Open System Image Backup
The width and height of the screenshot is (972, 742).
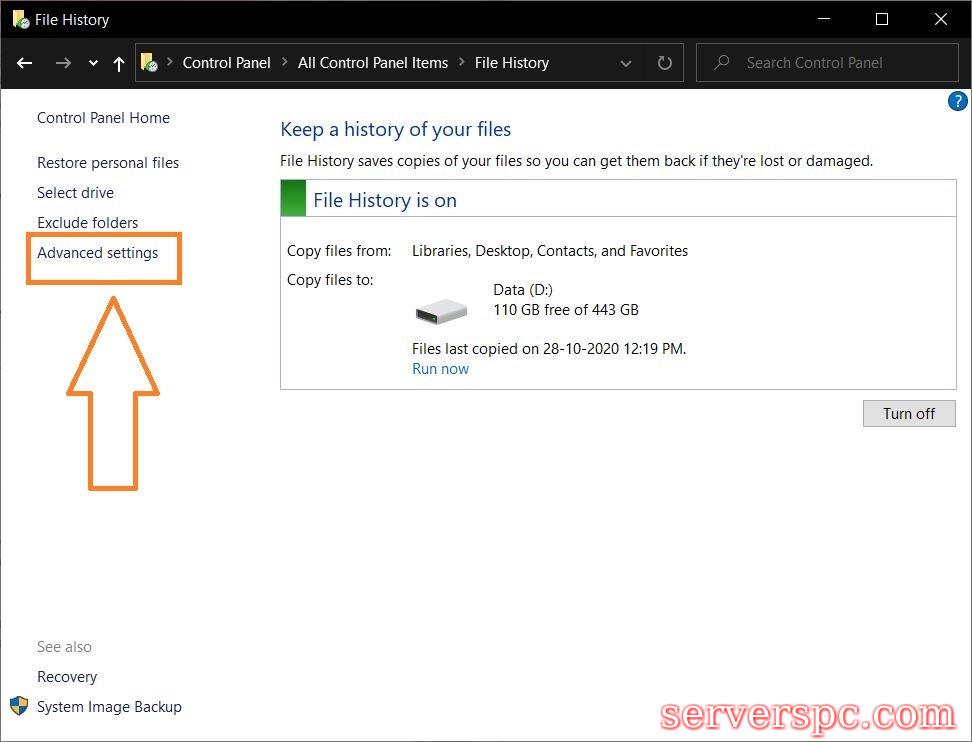[109, 707]
